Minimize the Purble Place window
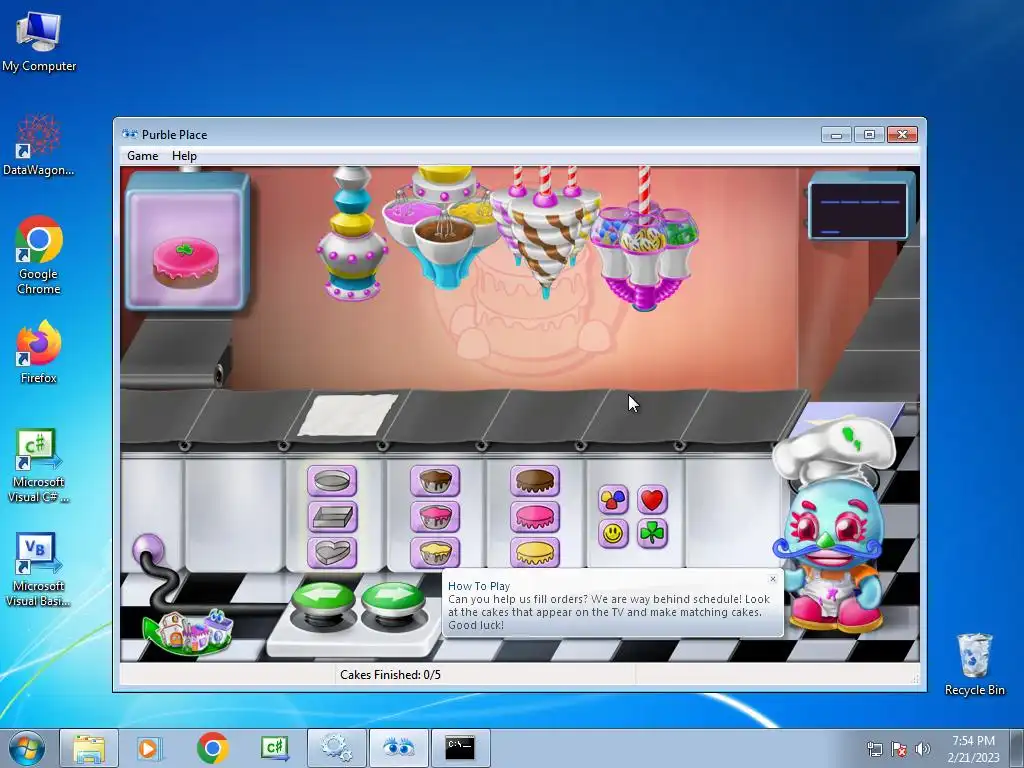This screenshot has width=1024, height=768. click(x=836, y=135)
